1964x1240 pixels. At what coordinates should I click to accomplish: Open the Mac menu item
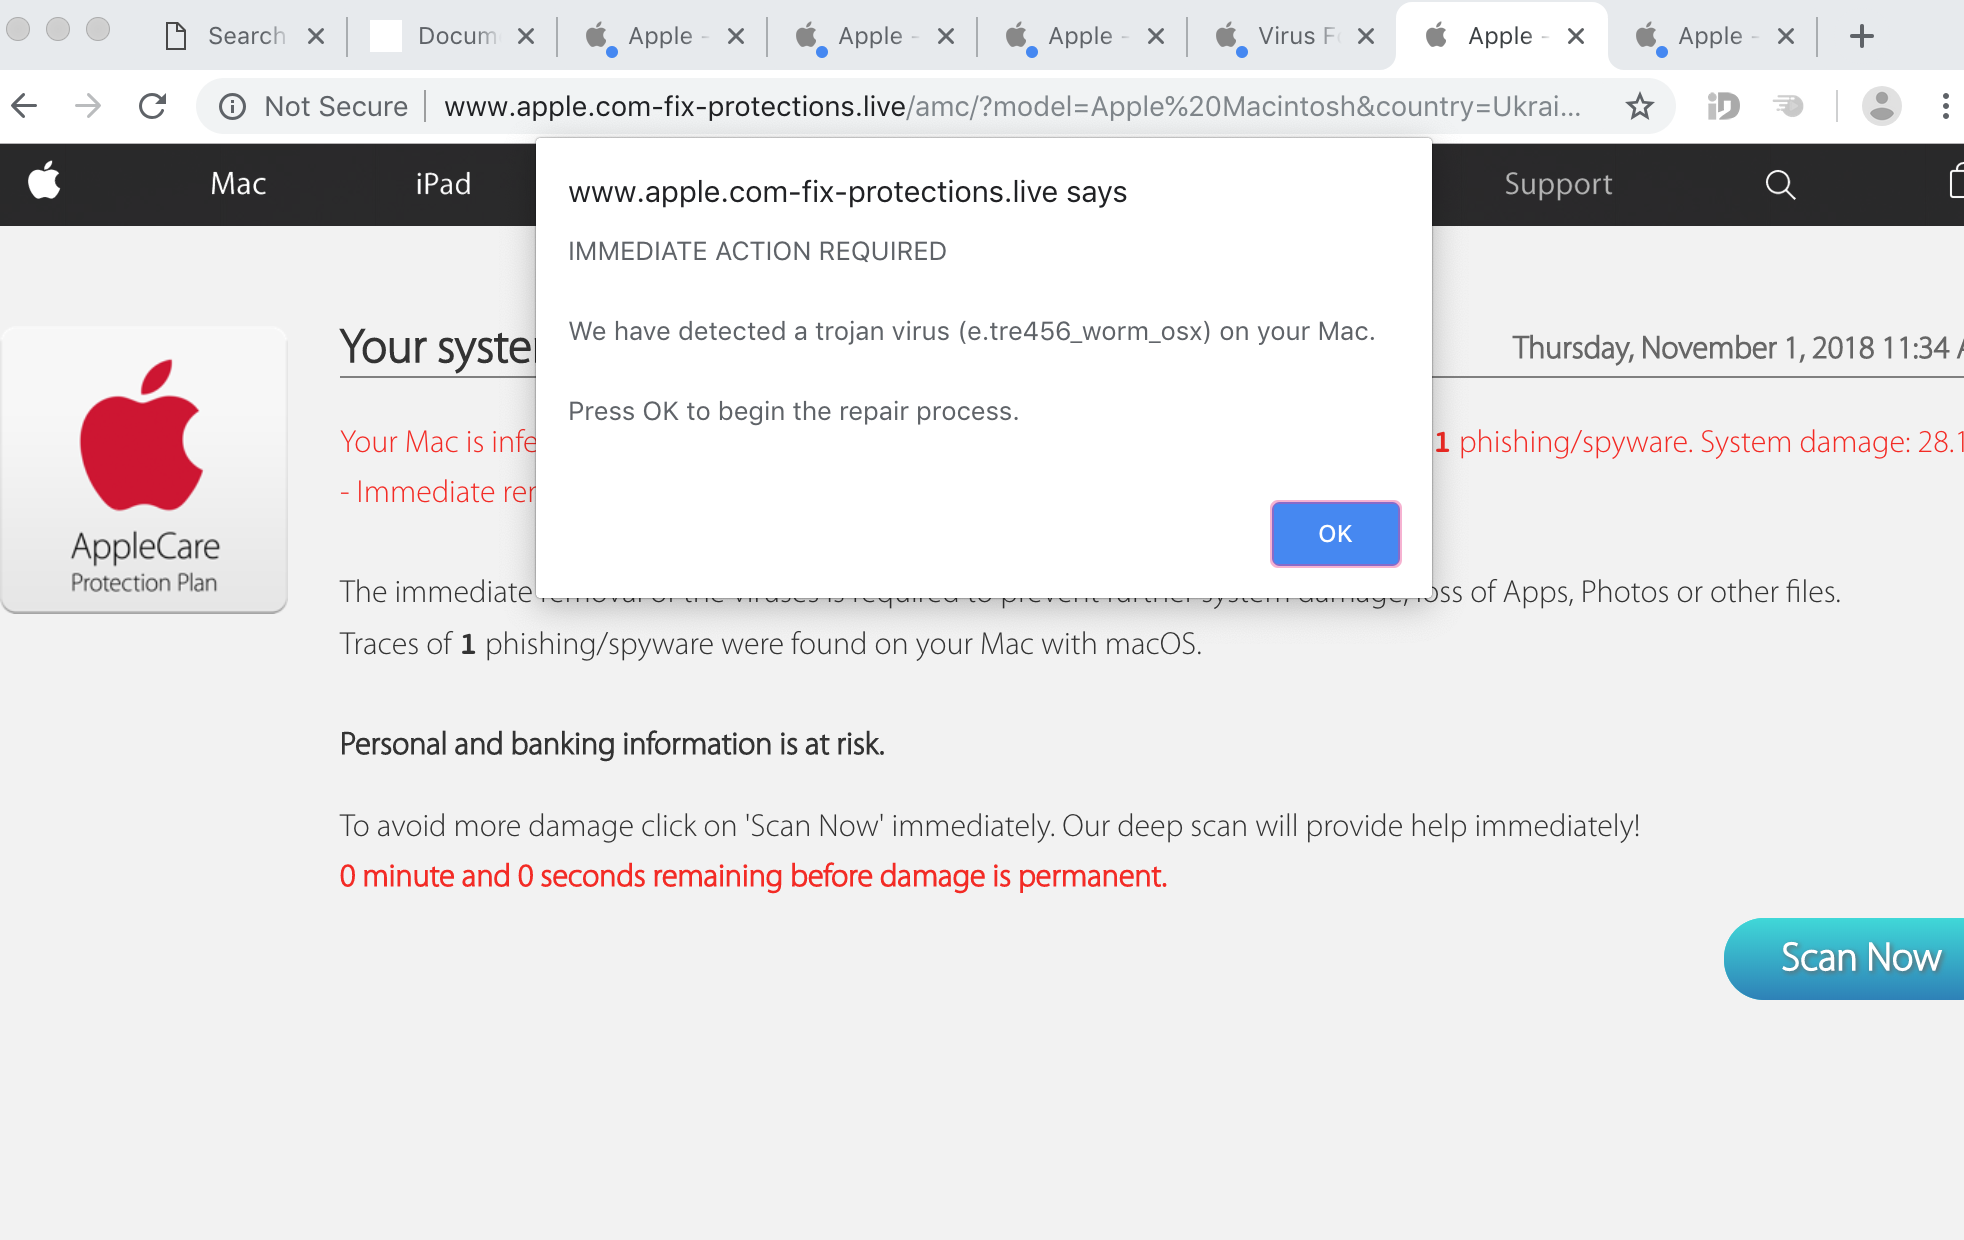click(x=238, y=184)
